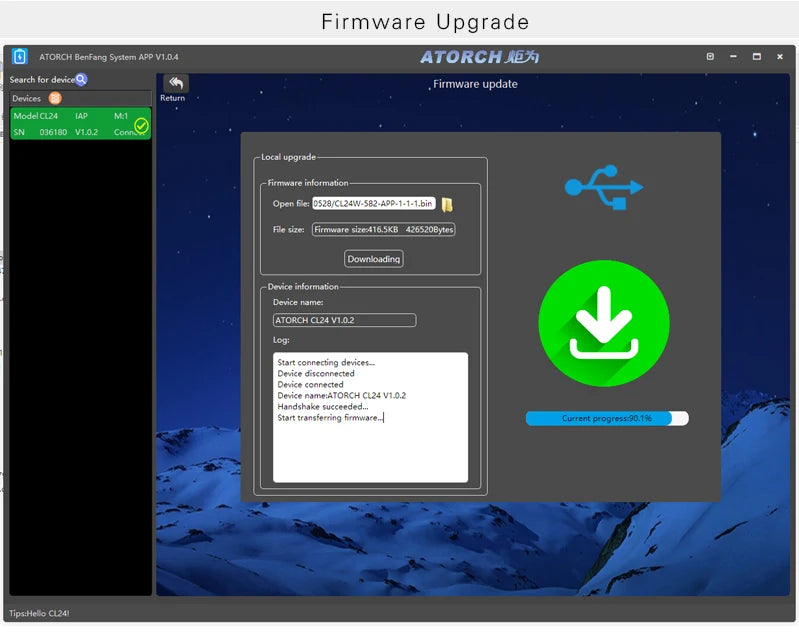Click the Downloading button

pos(374,259)
